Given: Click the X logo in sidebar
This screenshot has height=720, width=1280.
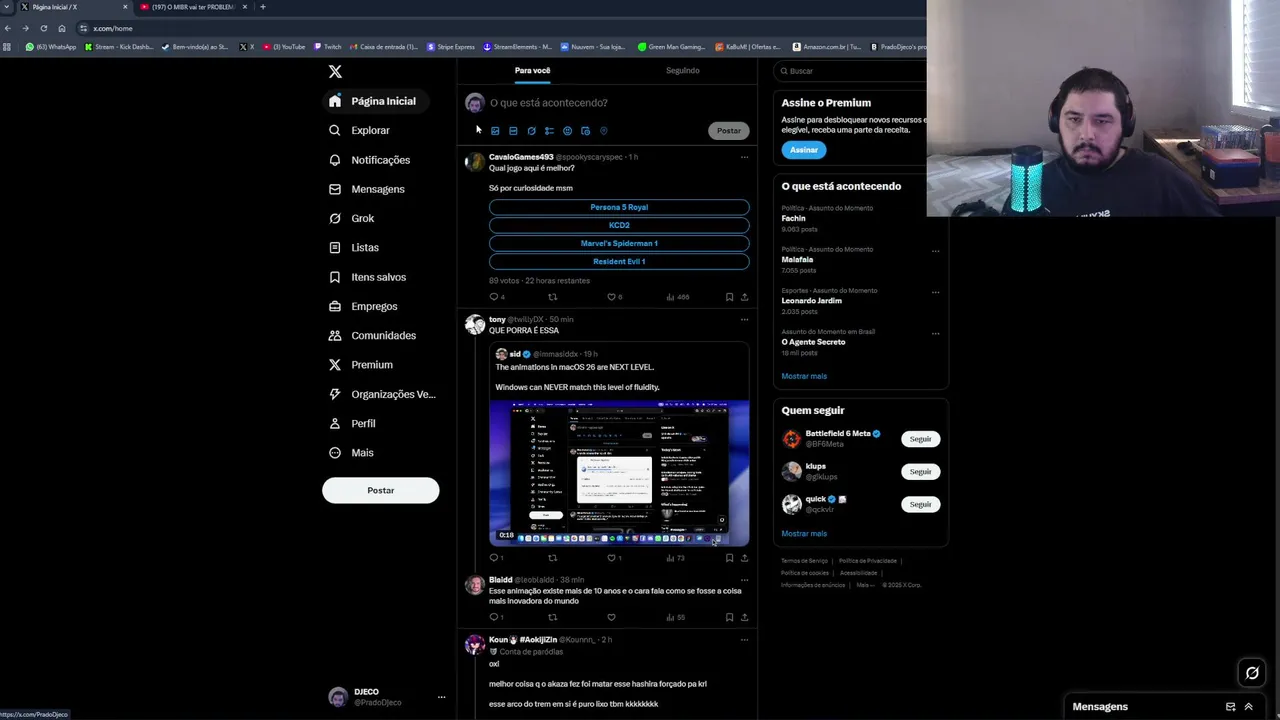Looking at the screenshot, I should coord(335,71).
